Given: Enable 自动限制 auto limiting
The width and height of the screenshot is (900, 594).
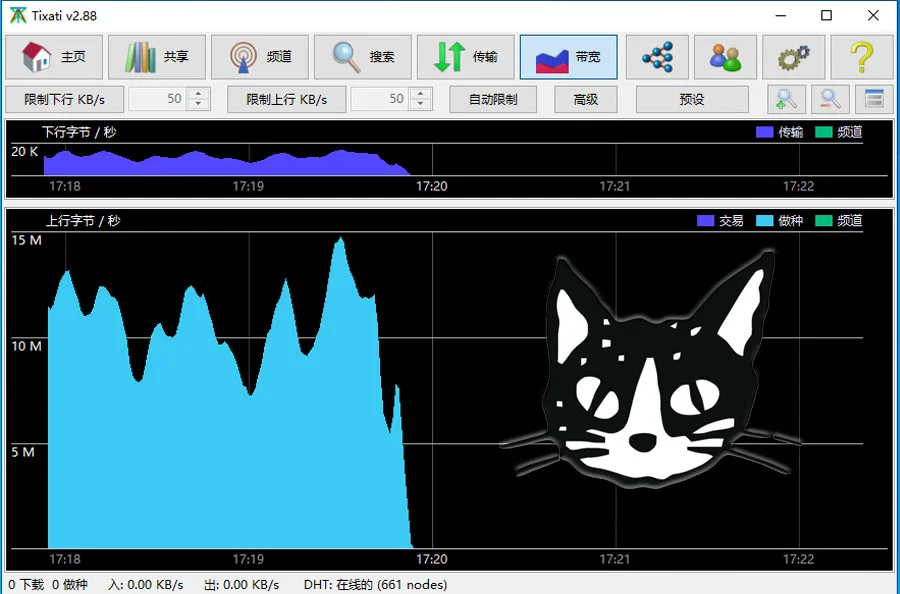Looking at the screenshot, I should [493, 99].
